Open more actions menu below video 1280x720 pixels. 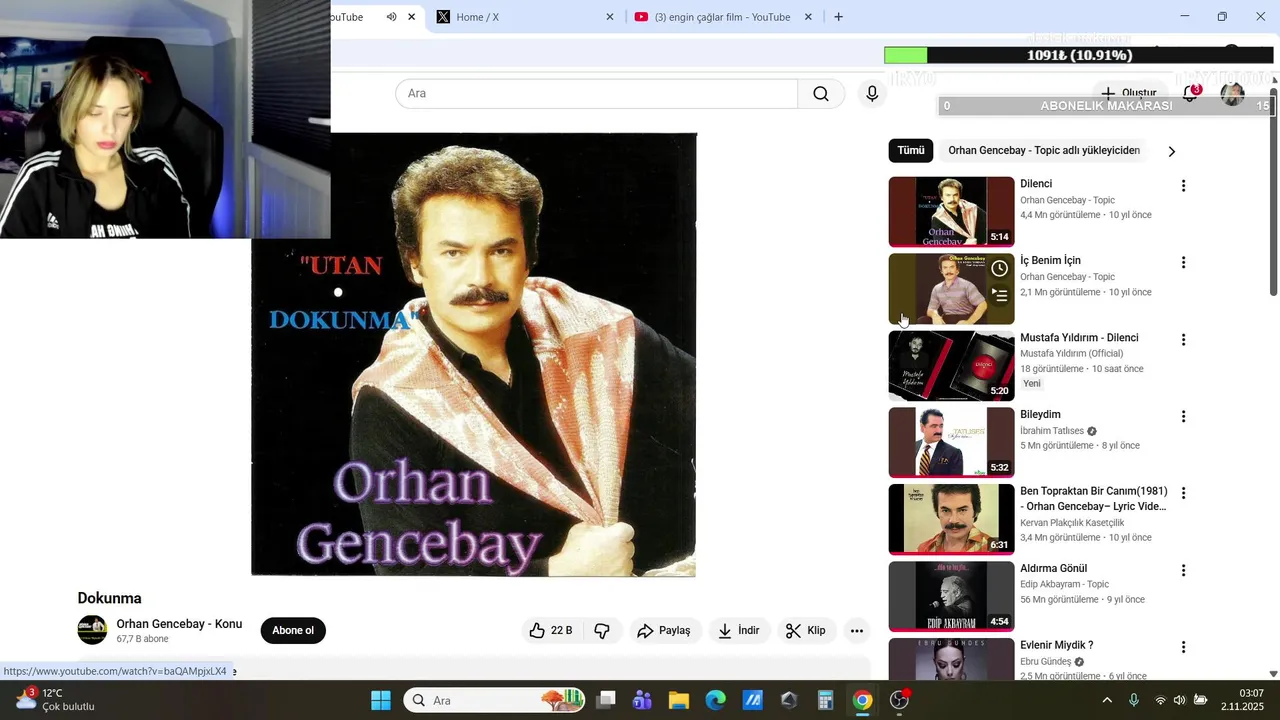857,630
